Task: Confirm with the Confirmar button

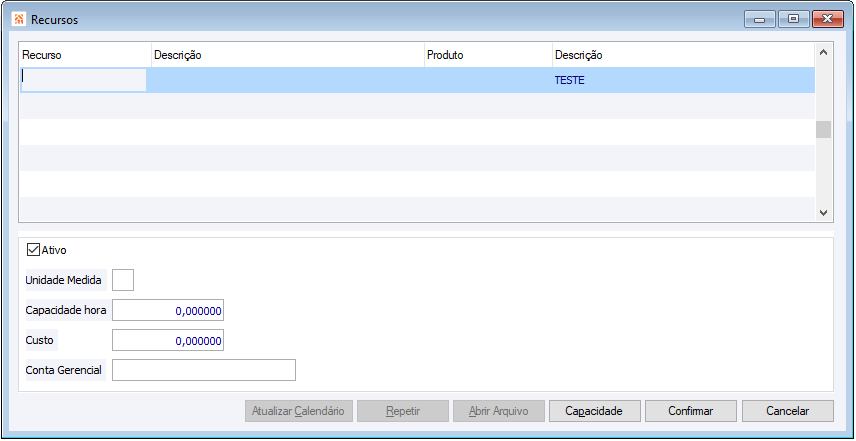Action: pos(691,411)
